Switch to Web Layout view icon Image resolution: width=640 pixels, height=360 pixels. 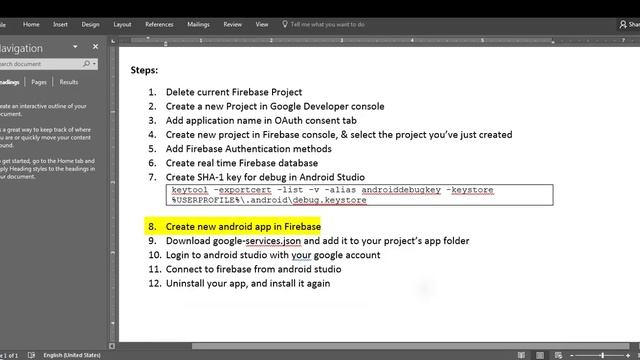click(x=558, y=356)
